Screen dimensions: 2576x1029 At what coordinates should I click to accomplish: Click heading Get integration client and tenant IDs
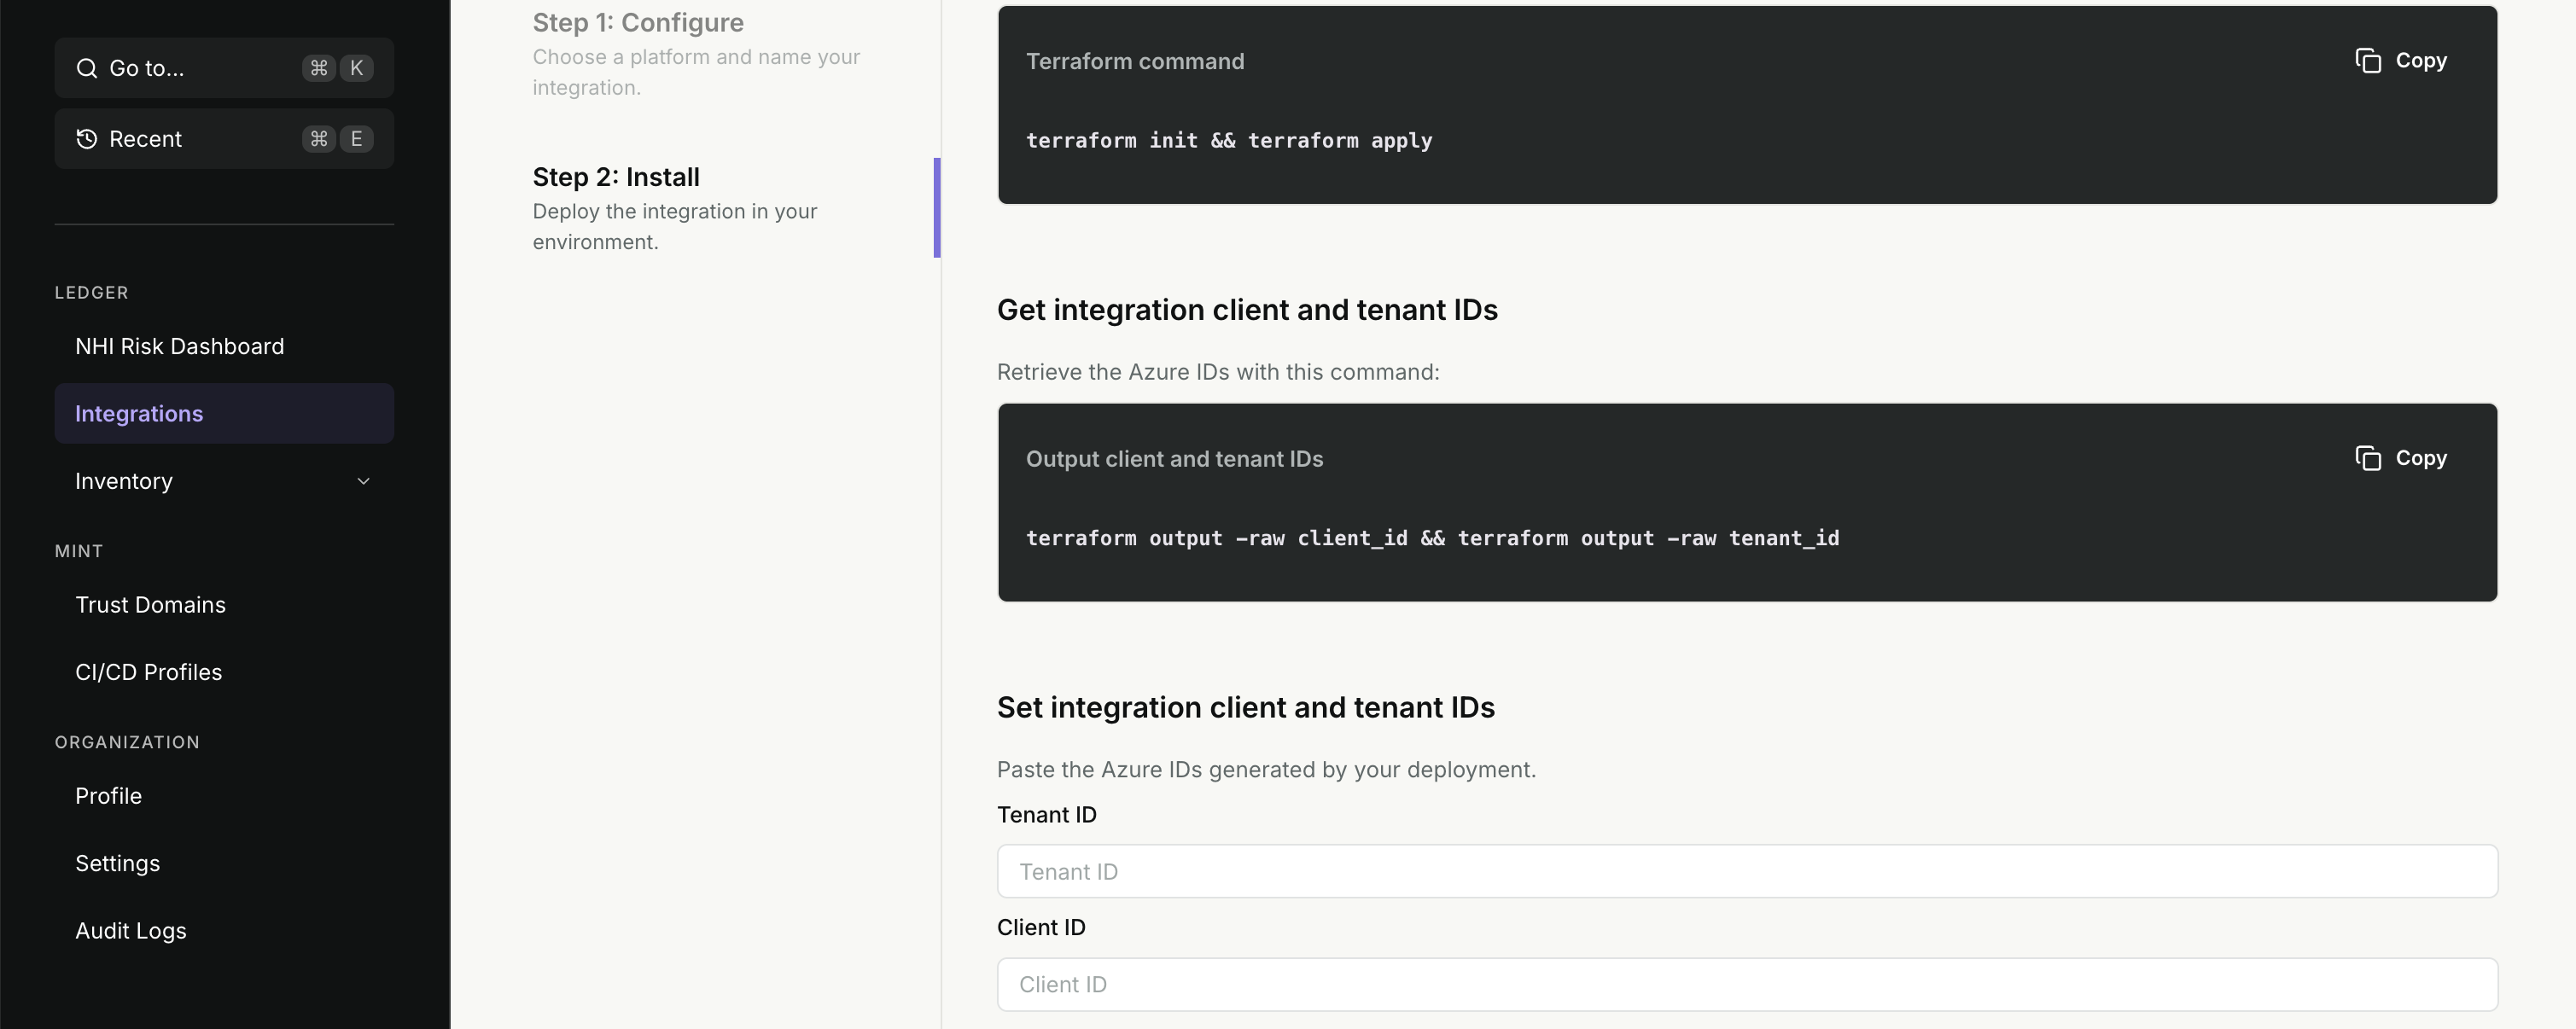coord(1247,310)
